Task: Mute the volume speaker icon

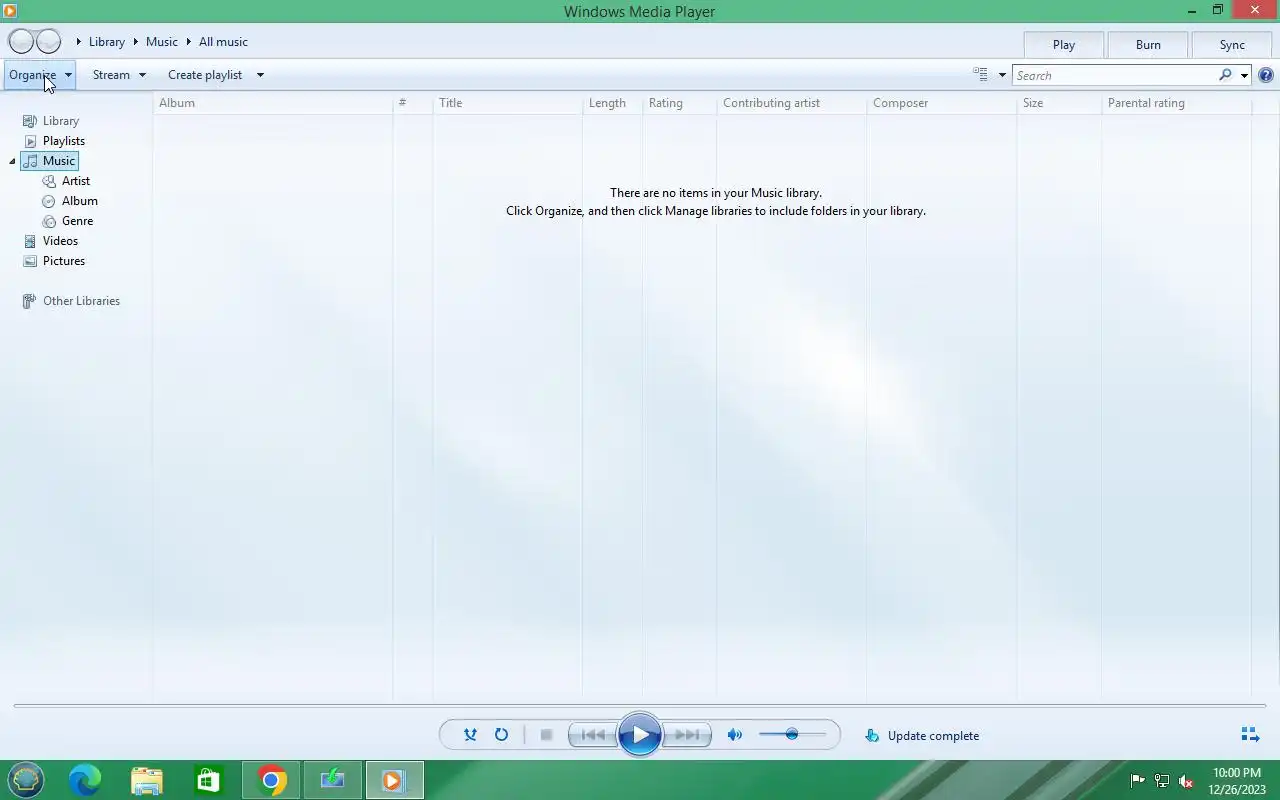Action: [x=735, y=735]
